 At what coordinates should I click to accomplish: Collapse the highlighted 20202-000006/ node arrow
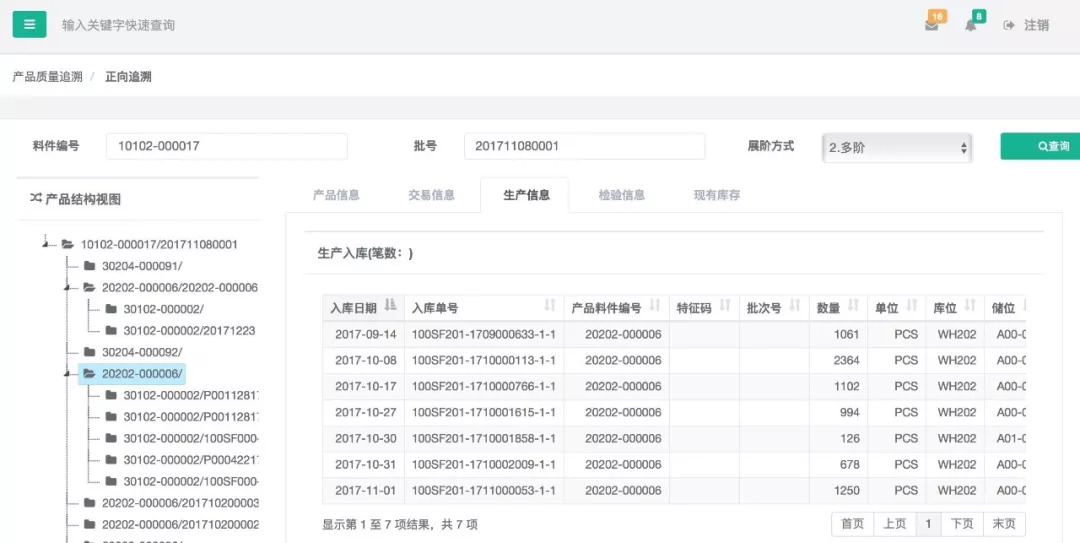tap(68, 373)
